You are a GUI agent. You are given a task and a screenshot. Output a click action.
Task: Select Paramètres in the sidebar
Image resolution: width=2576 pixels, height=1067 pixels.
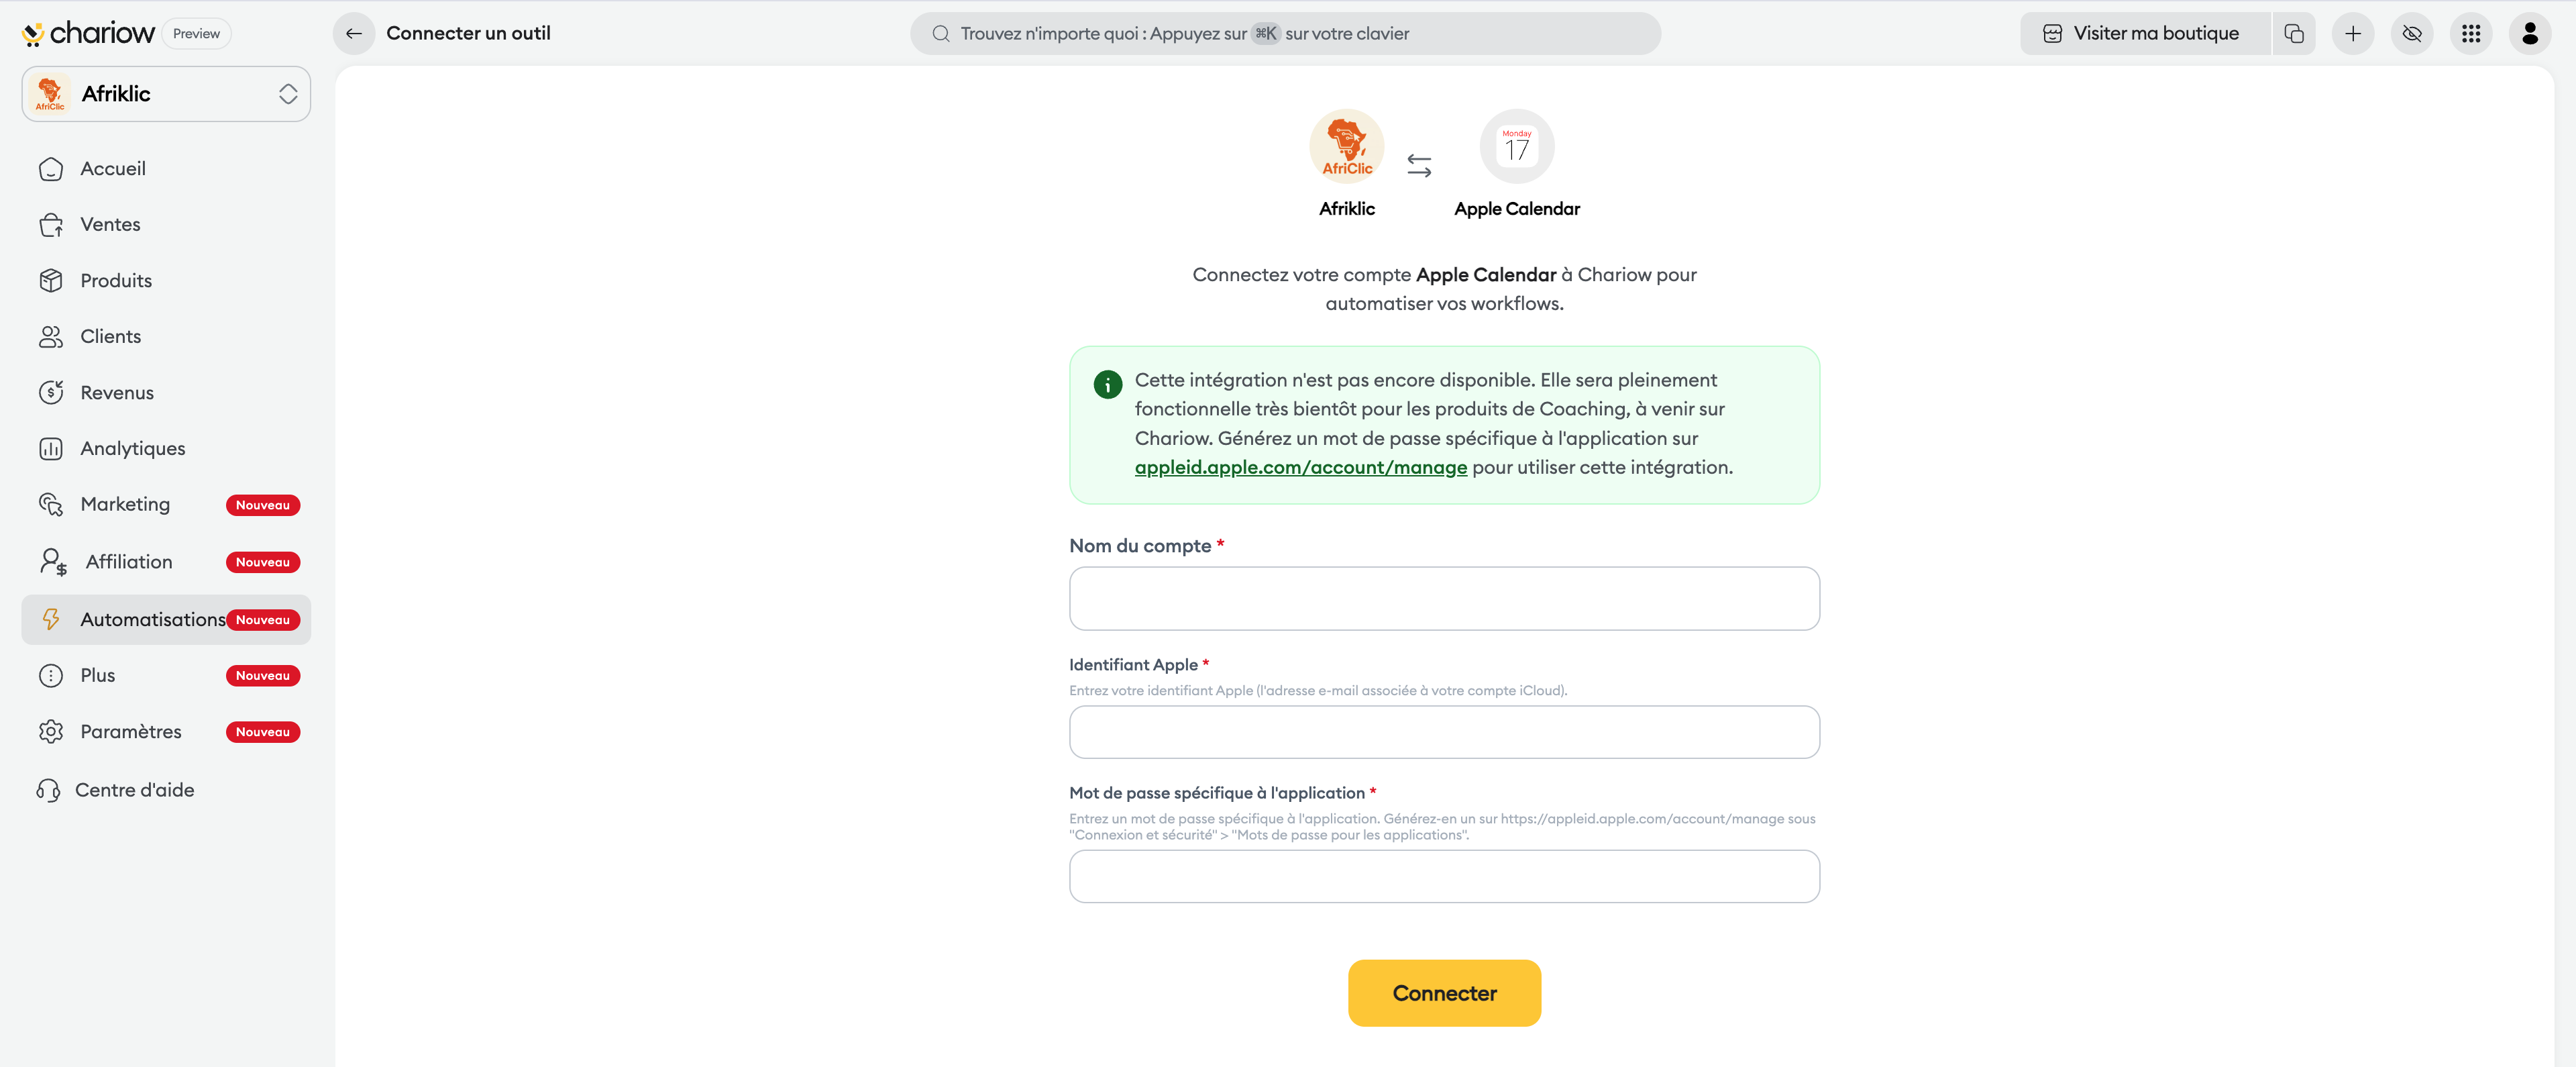pos(131,732)
